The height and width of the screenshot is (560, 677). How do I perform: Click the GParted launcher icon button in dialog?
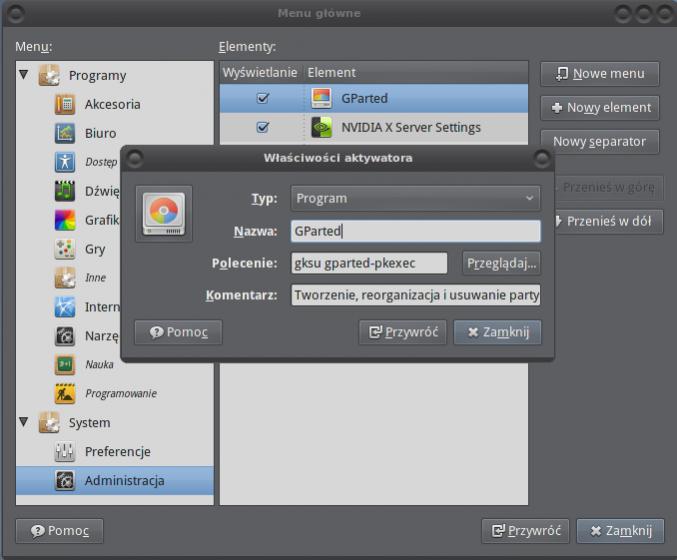(163, 213)
